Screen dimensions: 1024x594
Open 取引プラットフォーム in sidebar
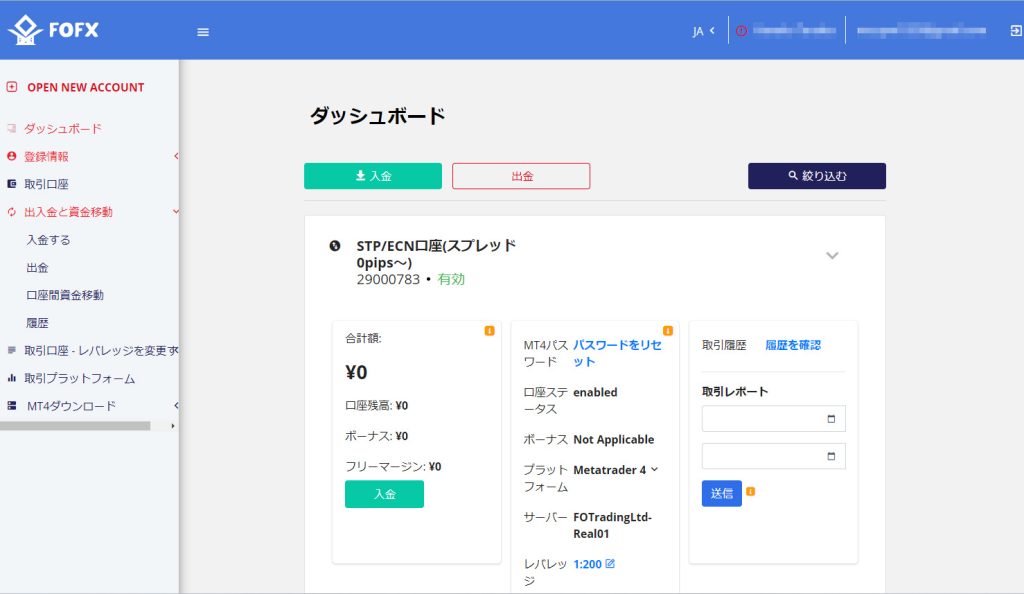click(80, 379)
